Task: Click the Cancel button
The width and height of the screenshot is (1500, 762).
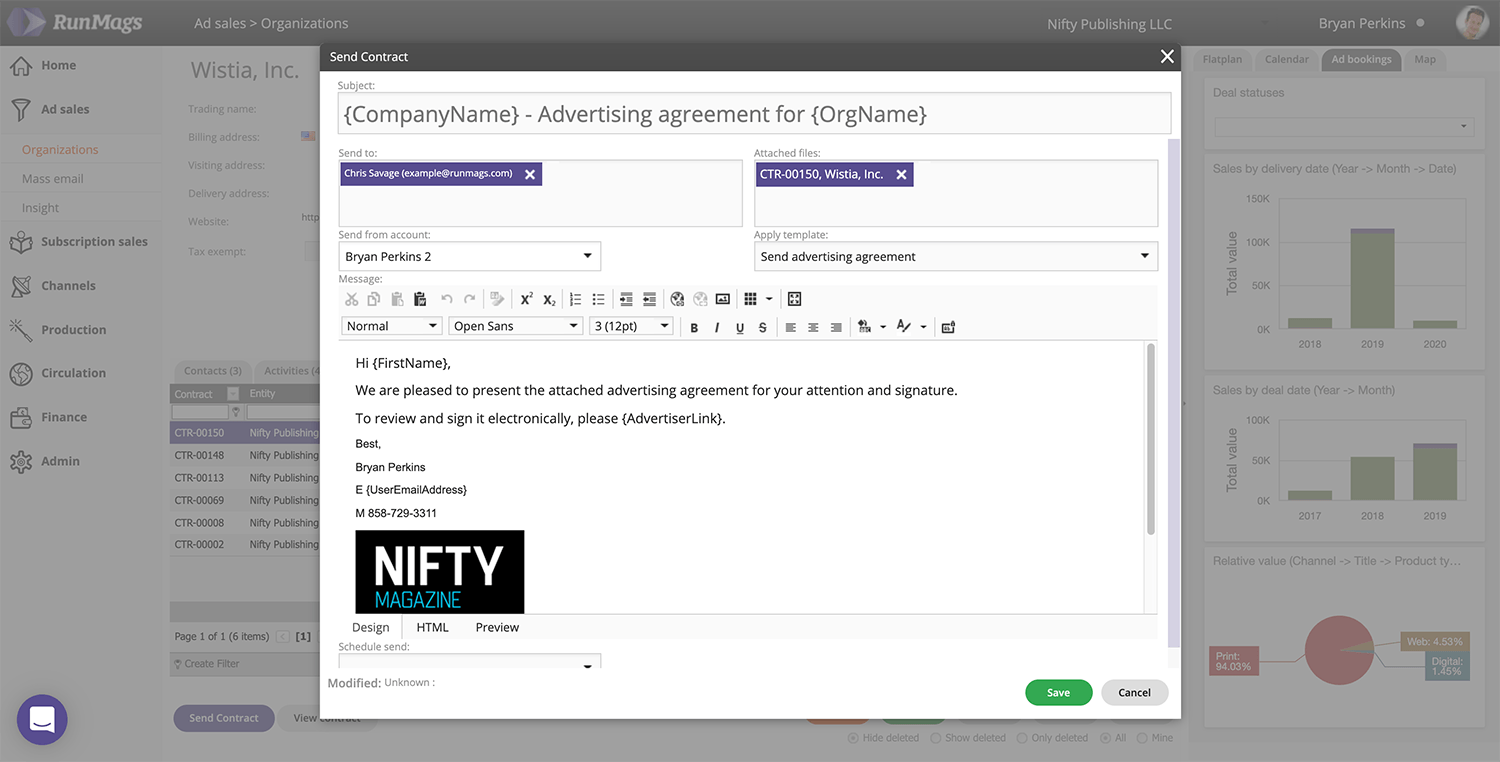Action: (1134, 692)
